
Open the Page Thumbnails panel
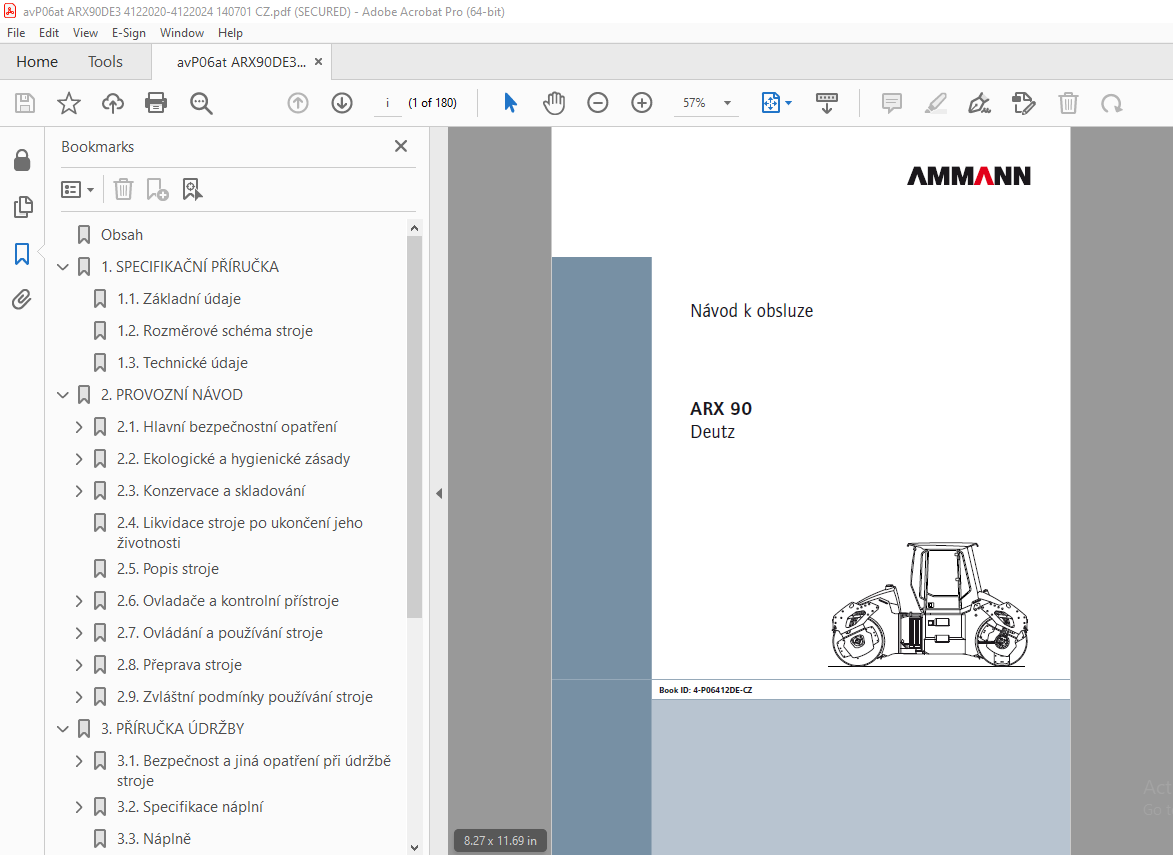(23, 207)
